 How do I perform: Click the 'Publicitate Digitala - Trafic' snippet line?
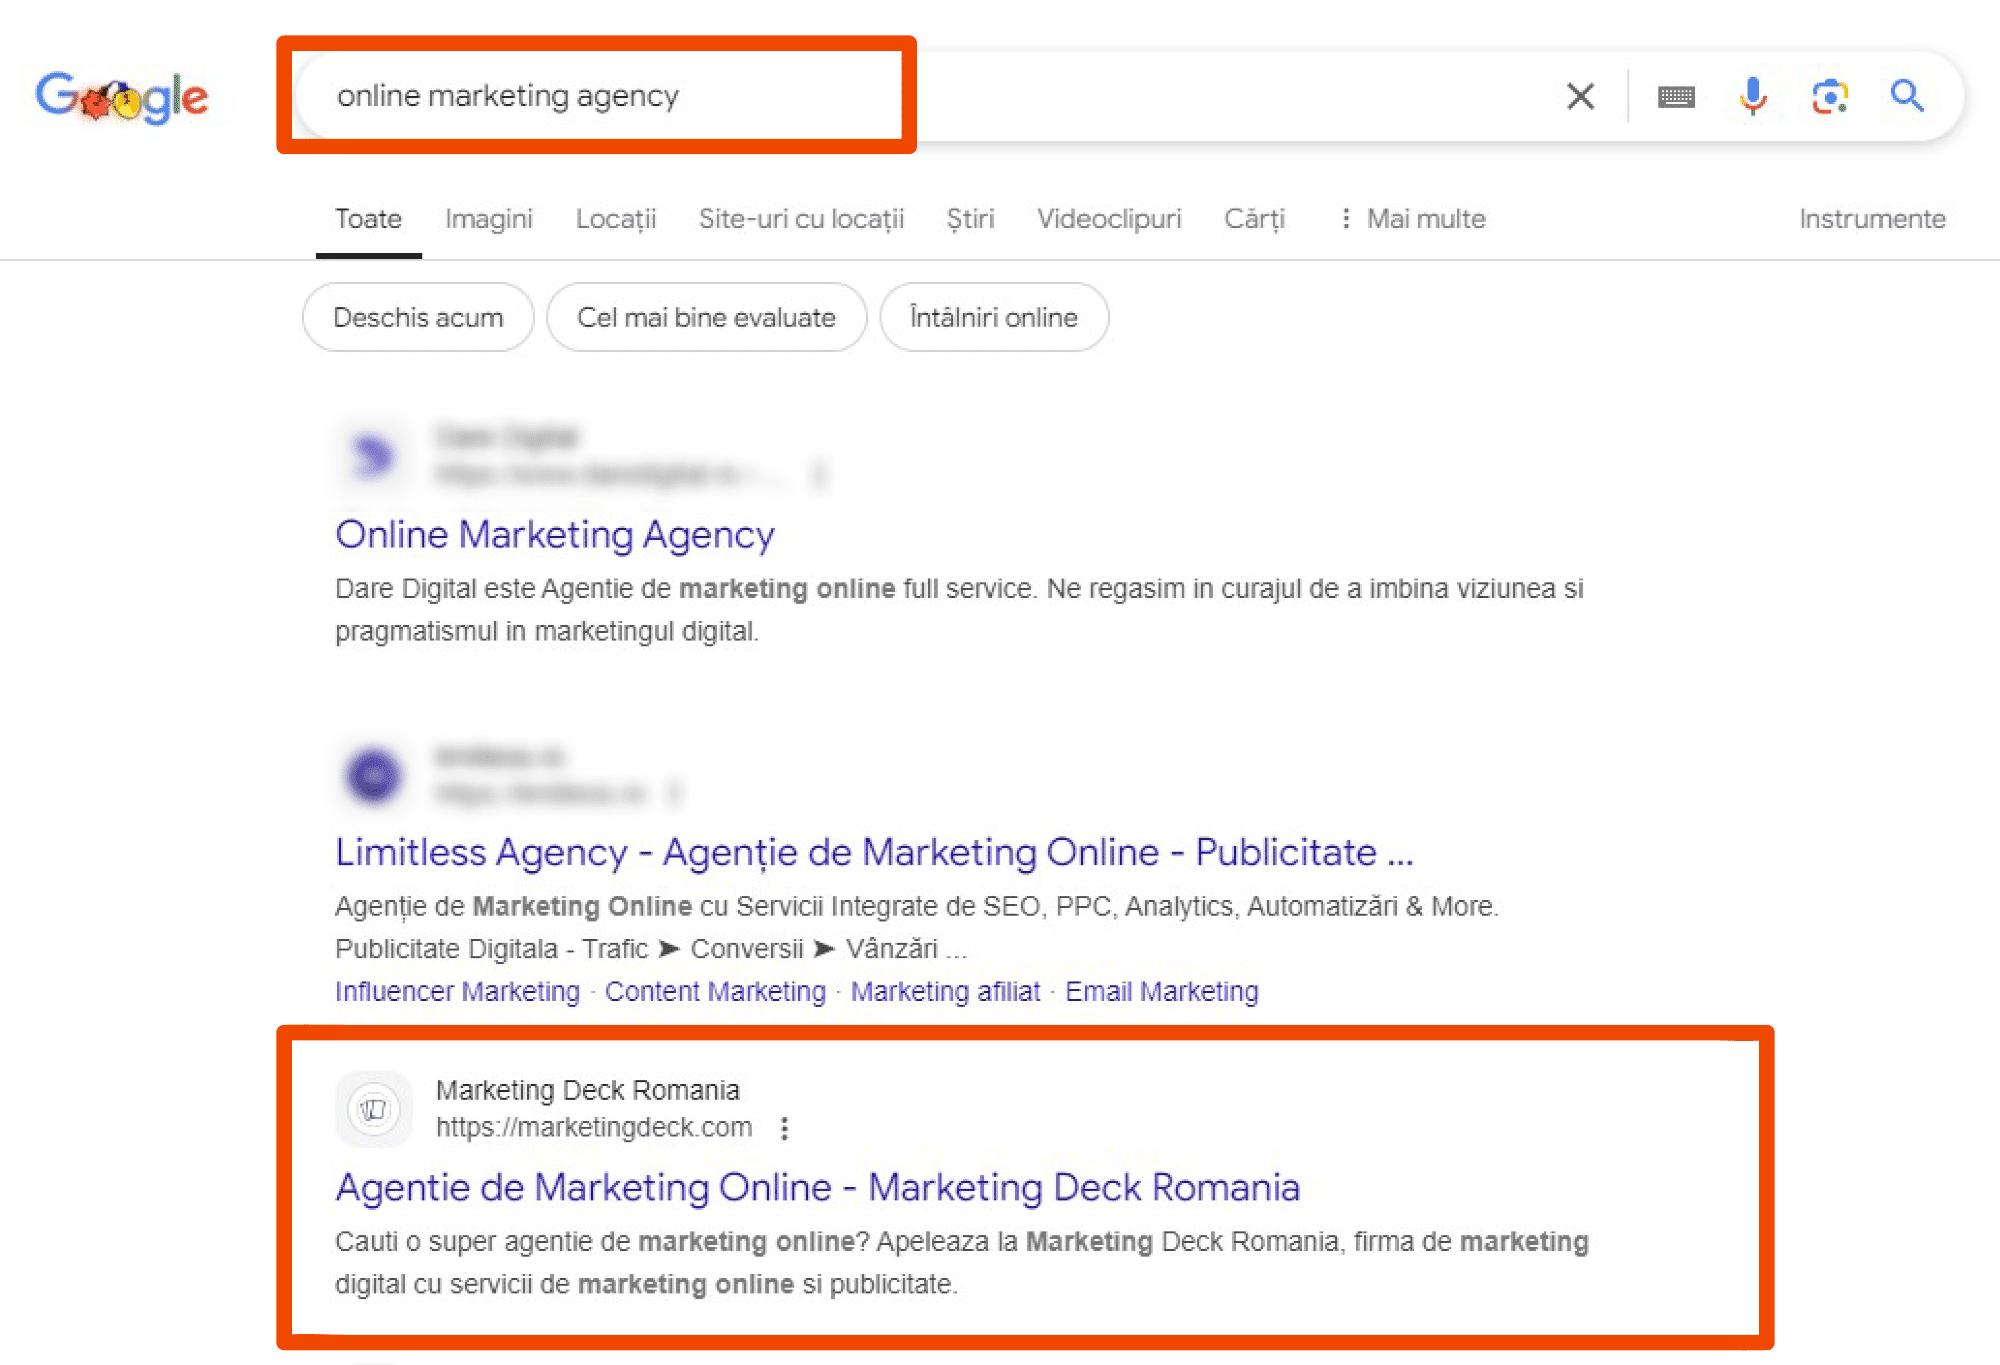pyautogui.click(x=651, y=948)
